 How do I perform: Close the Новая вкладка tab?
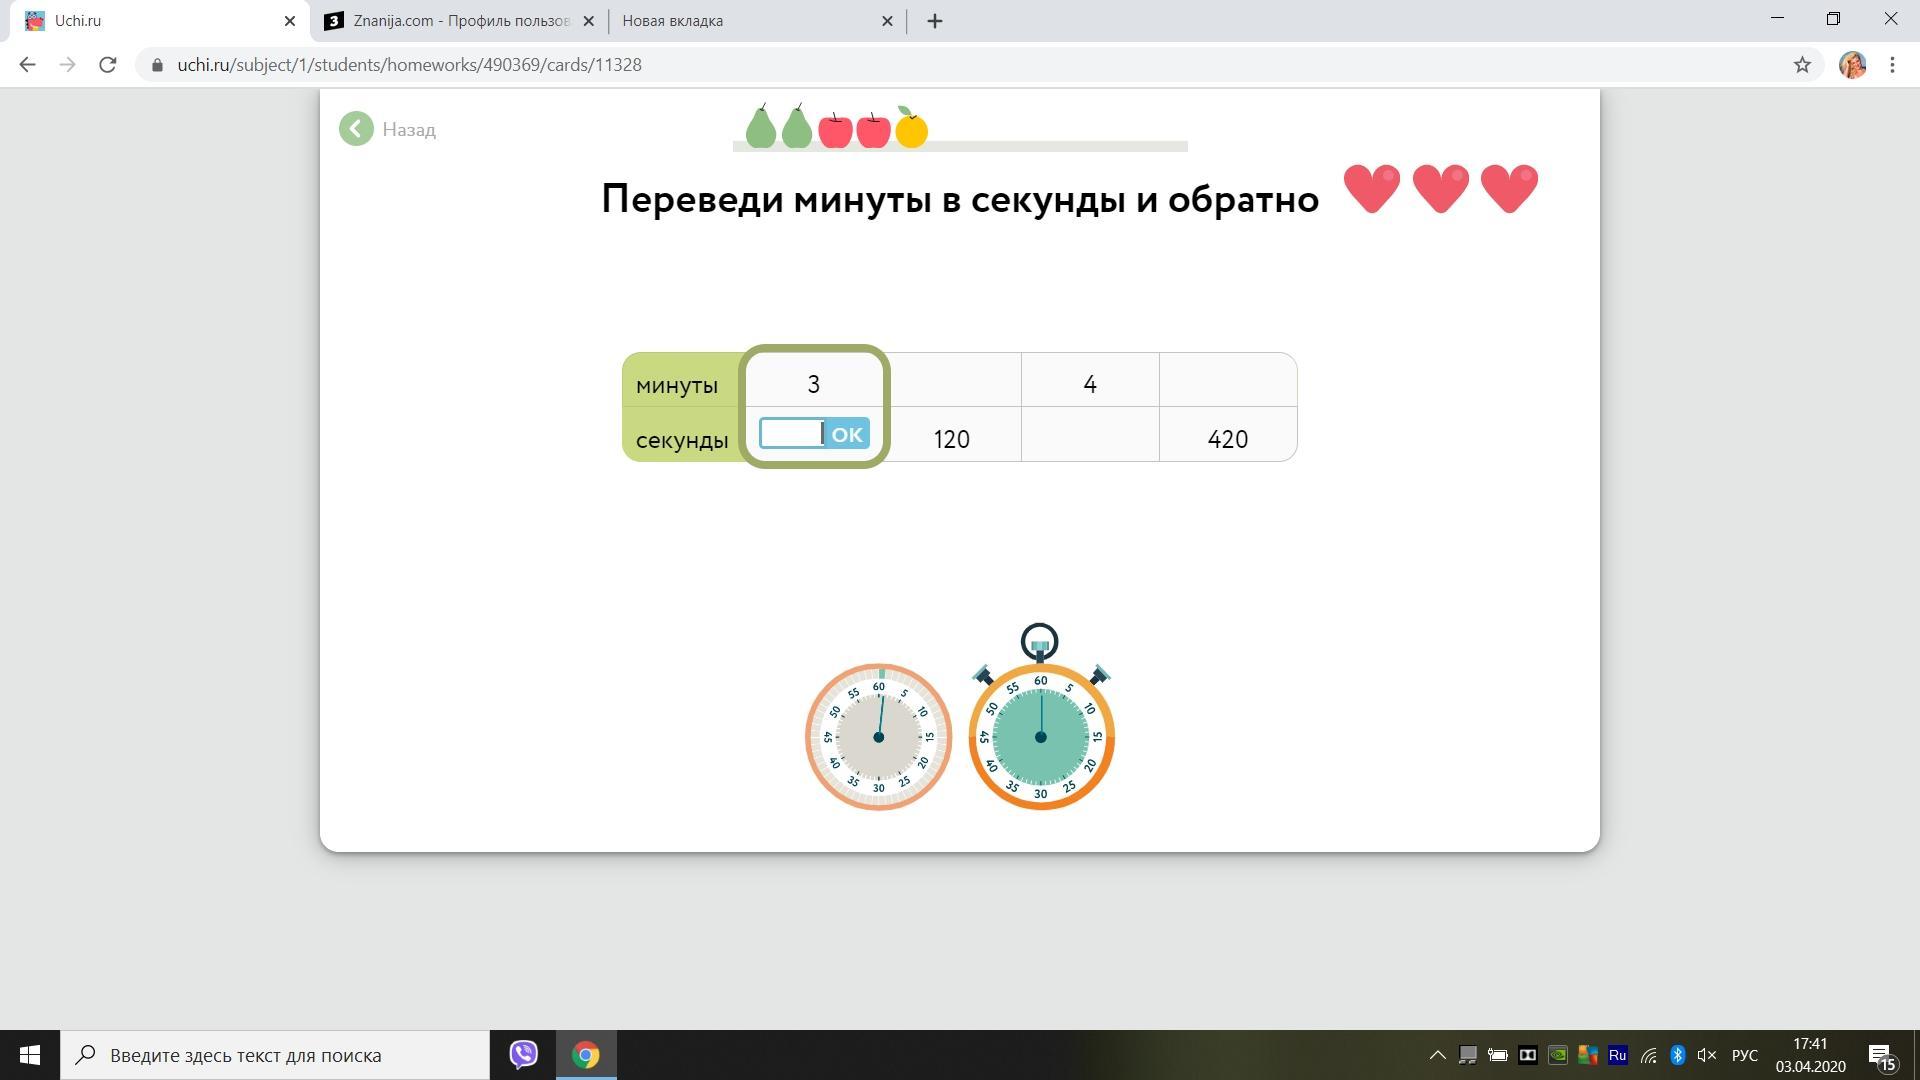click(887, 20)
